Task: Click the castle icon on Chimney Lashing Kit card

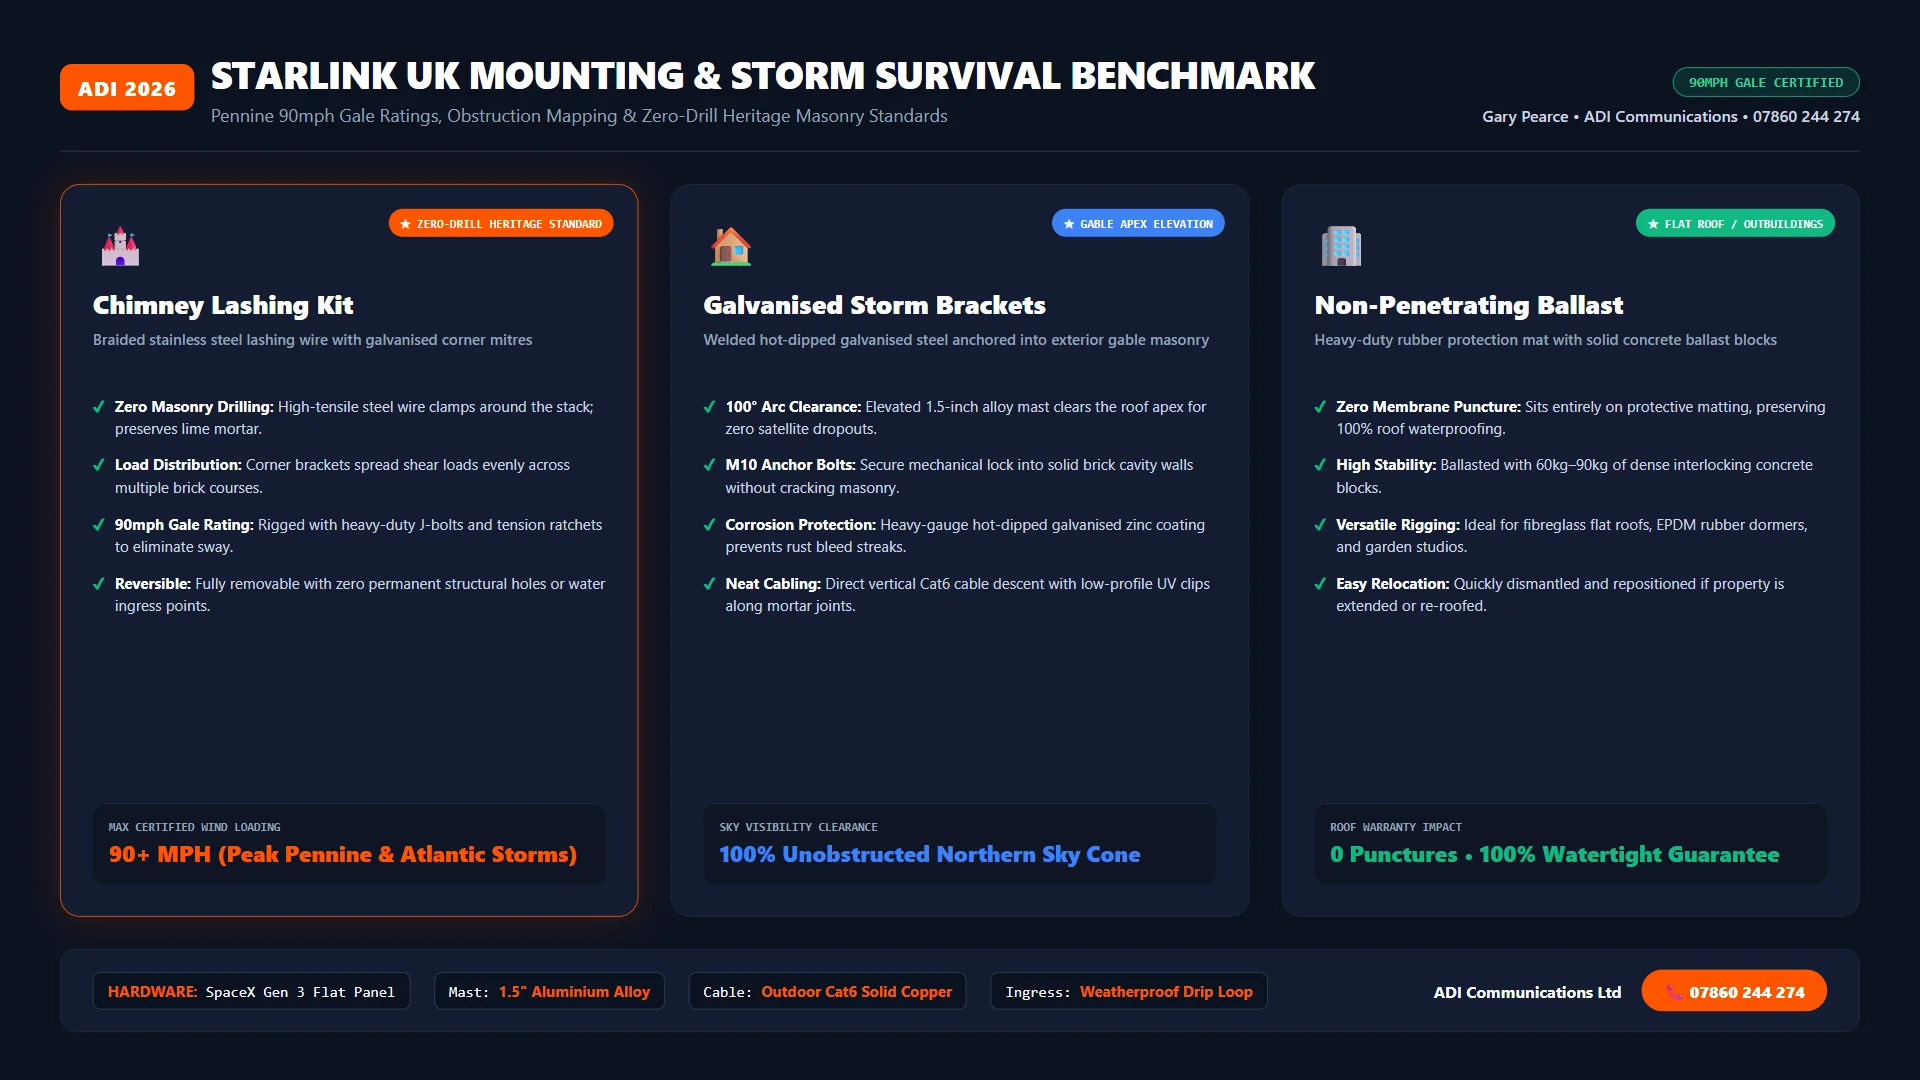Action: coord(120,246)
